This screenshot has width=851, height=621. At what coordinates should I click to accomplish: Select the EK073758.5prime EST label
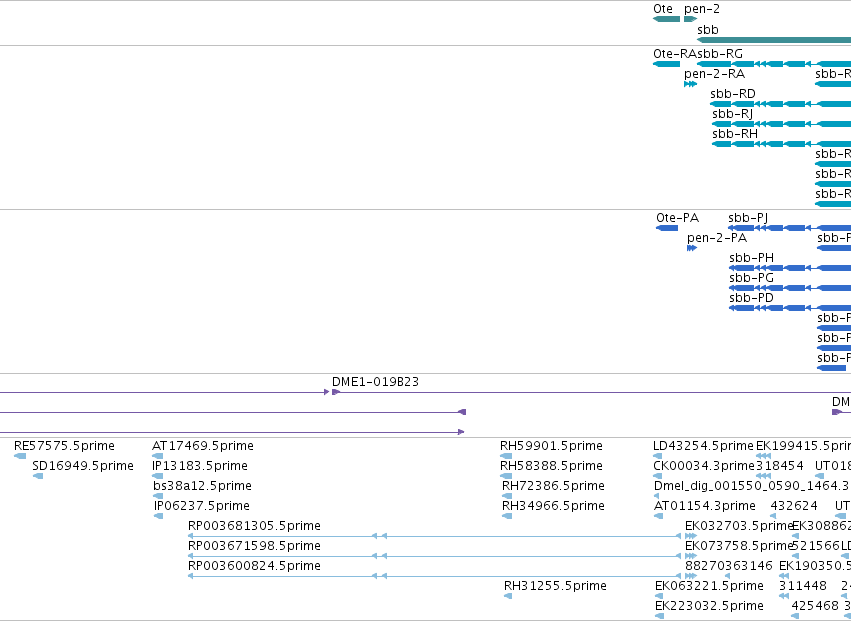pyautogui.click(x=739, y=547)
